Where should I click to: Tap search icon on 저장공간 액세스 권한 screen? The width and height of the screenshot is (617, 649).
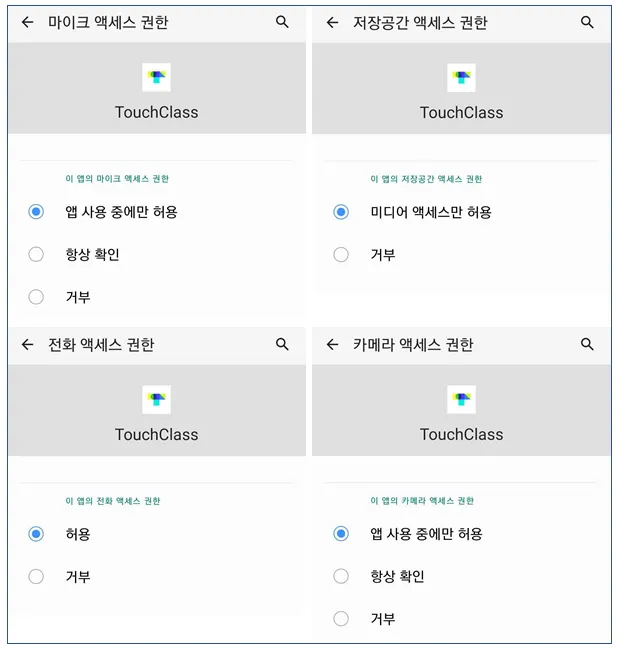click(x=587, y=22)
